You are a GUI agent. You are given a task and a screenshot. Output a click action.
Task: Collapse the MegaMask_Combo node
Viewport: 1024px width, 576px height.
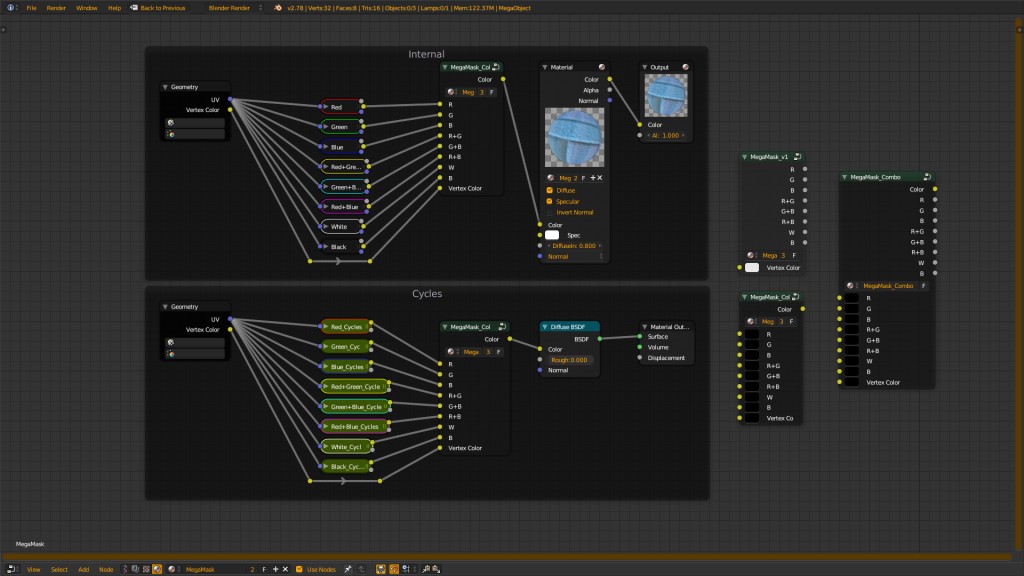pyautogui.click(x=844, y=177)
